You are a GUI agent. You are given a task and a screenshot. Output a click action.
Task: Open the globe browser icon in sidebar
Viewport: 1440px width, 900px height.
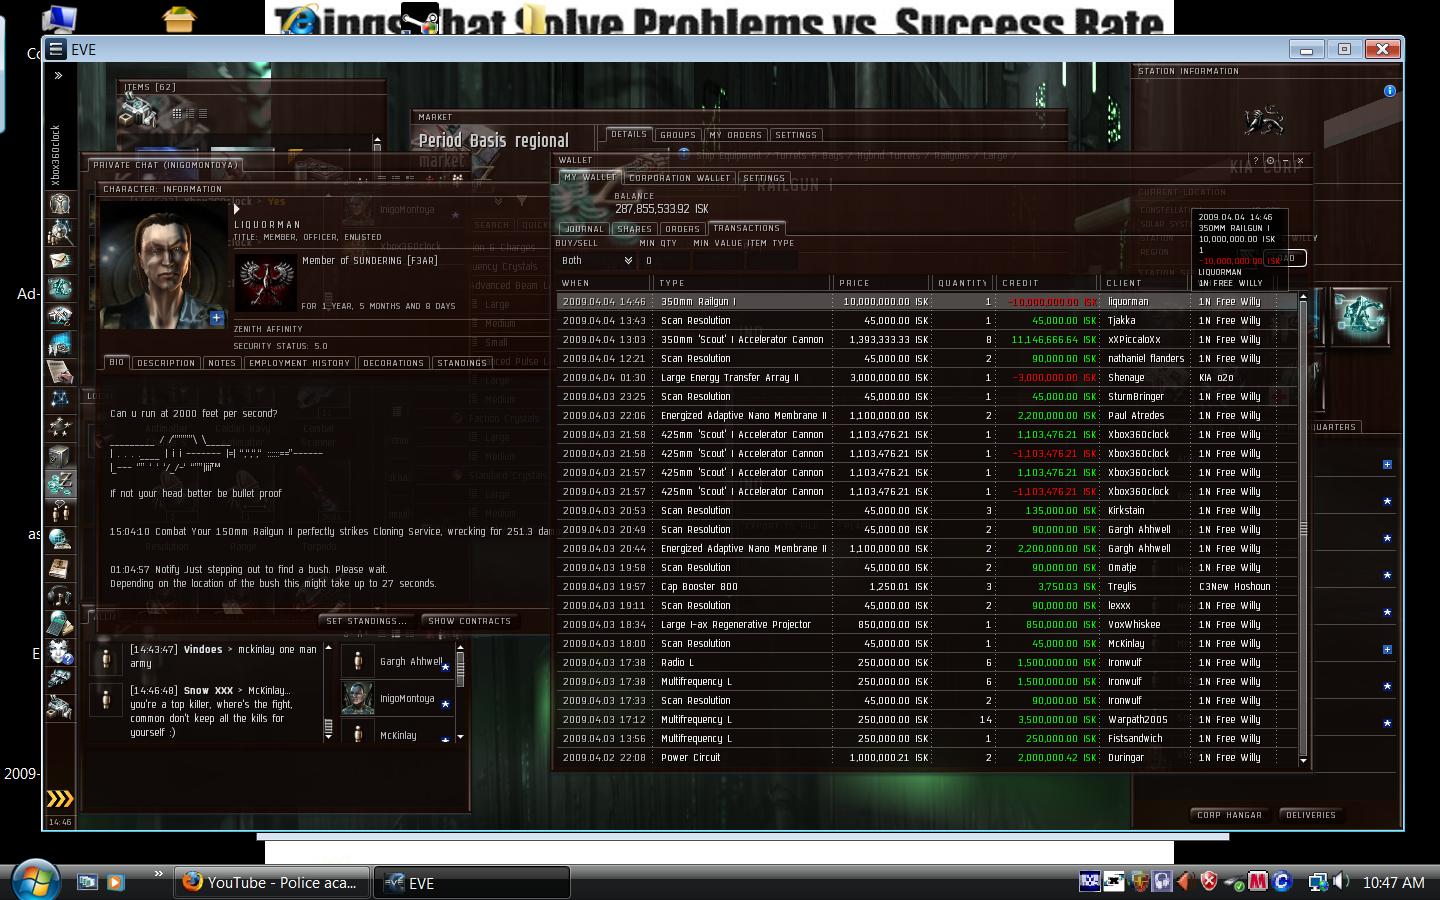coord(60,540)
